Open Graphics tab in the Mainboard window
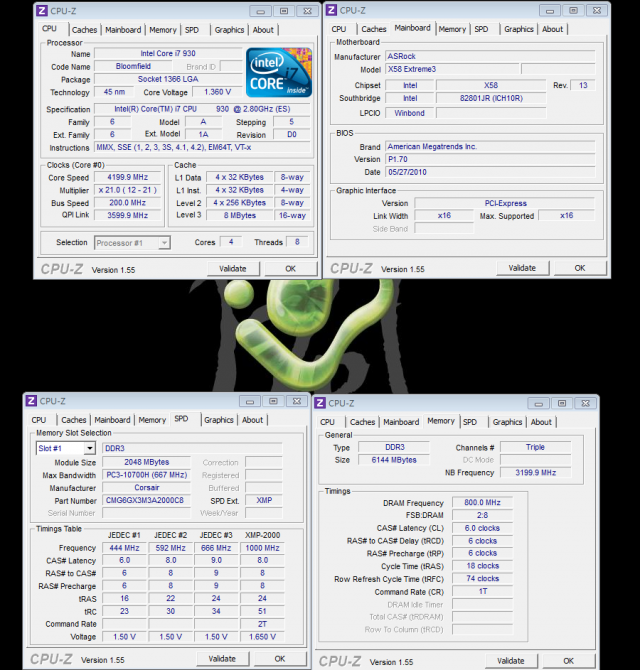The height and width of the screenshot is (671, 640). pos(519,29)
